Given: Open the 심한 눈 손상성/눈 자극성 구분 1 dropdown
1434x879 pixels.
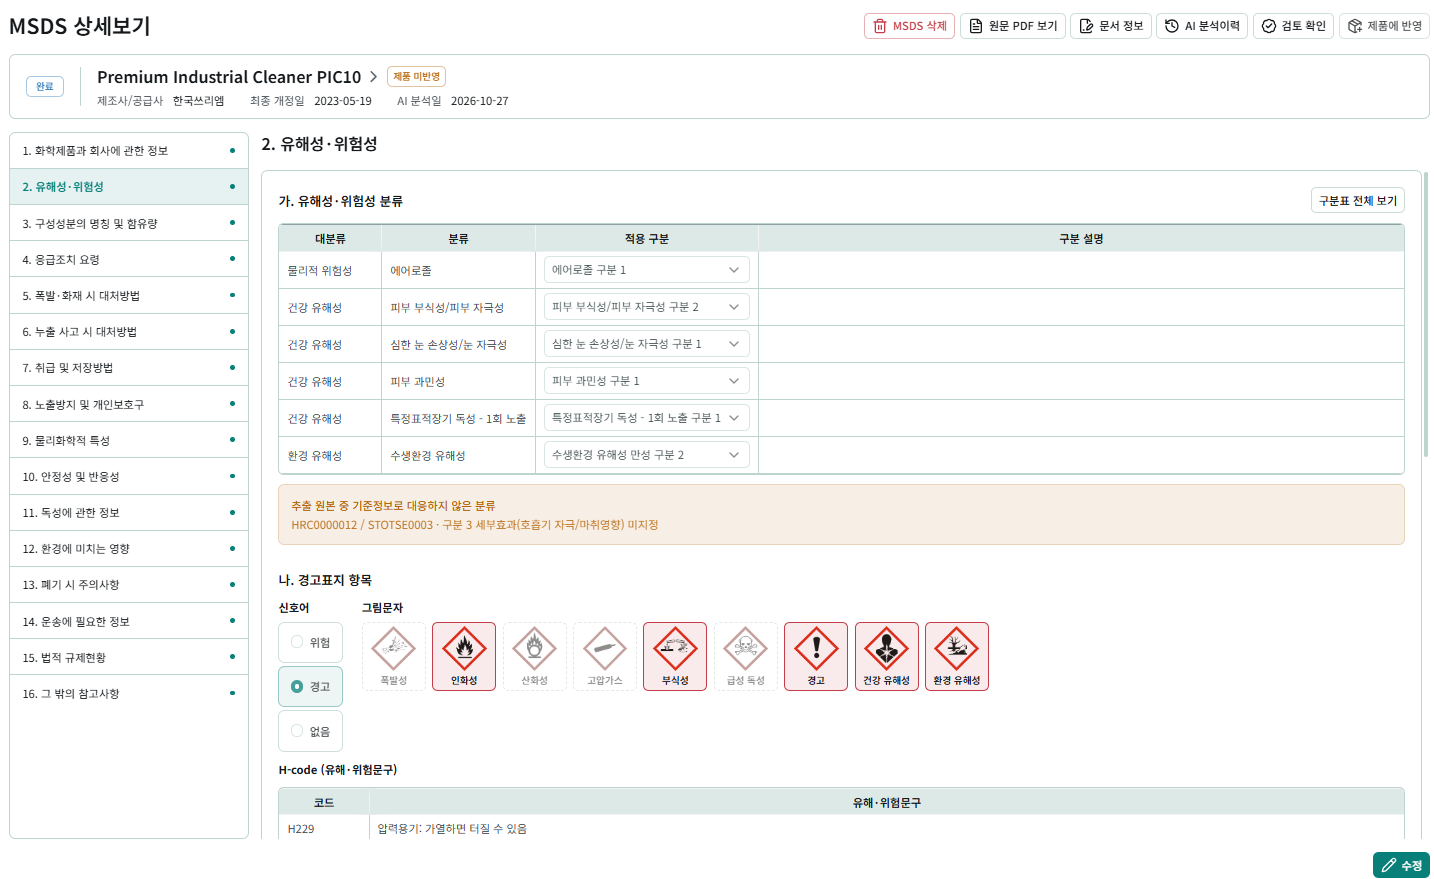Looking at the screenshot, I should click(647, 344).
